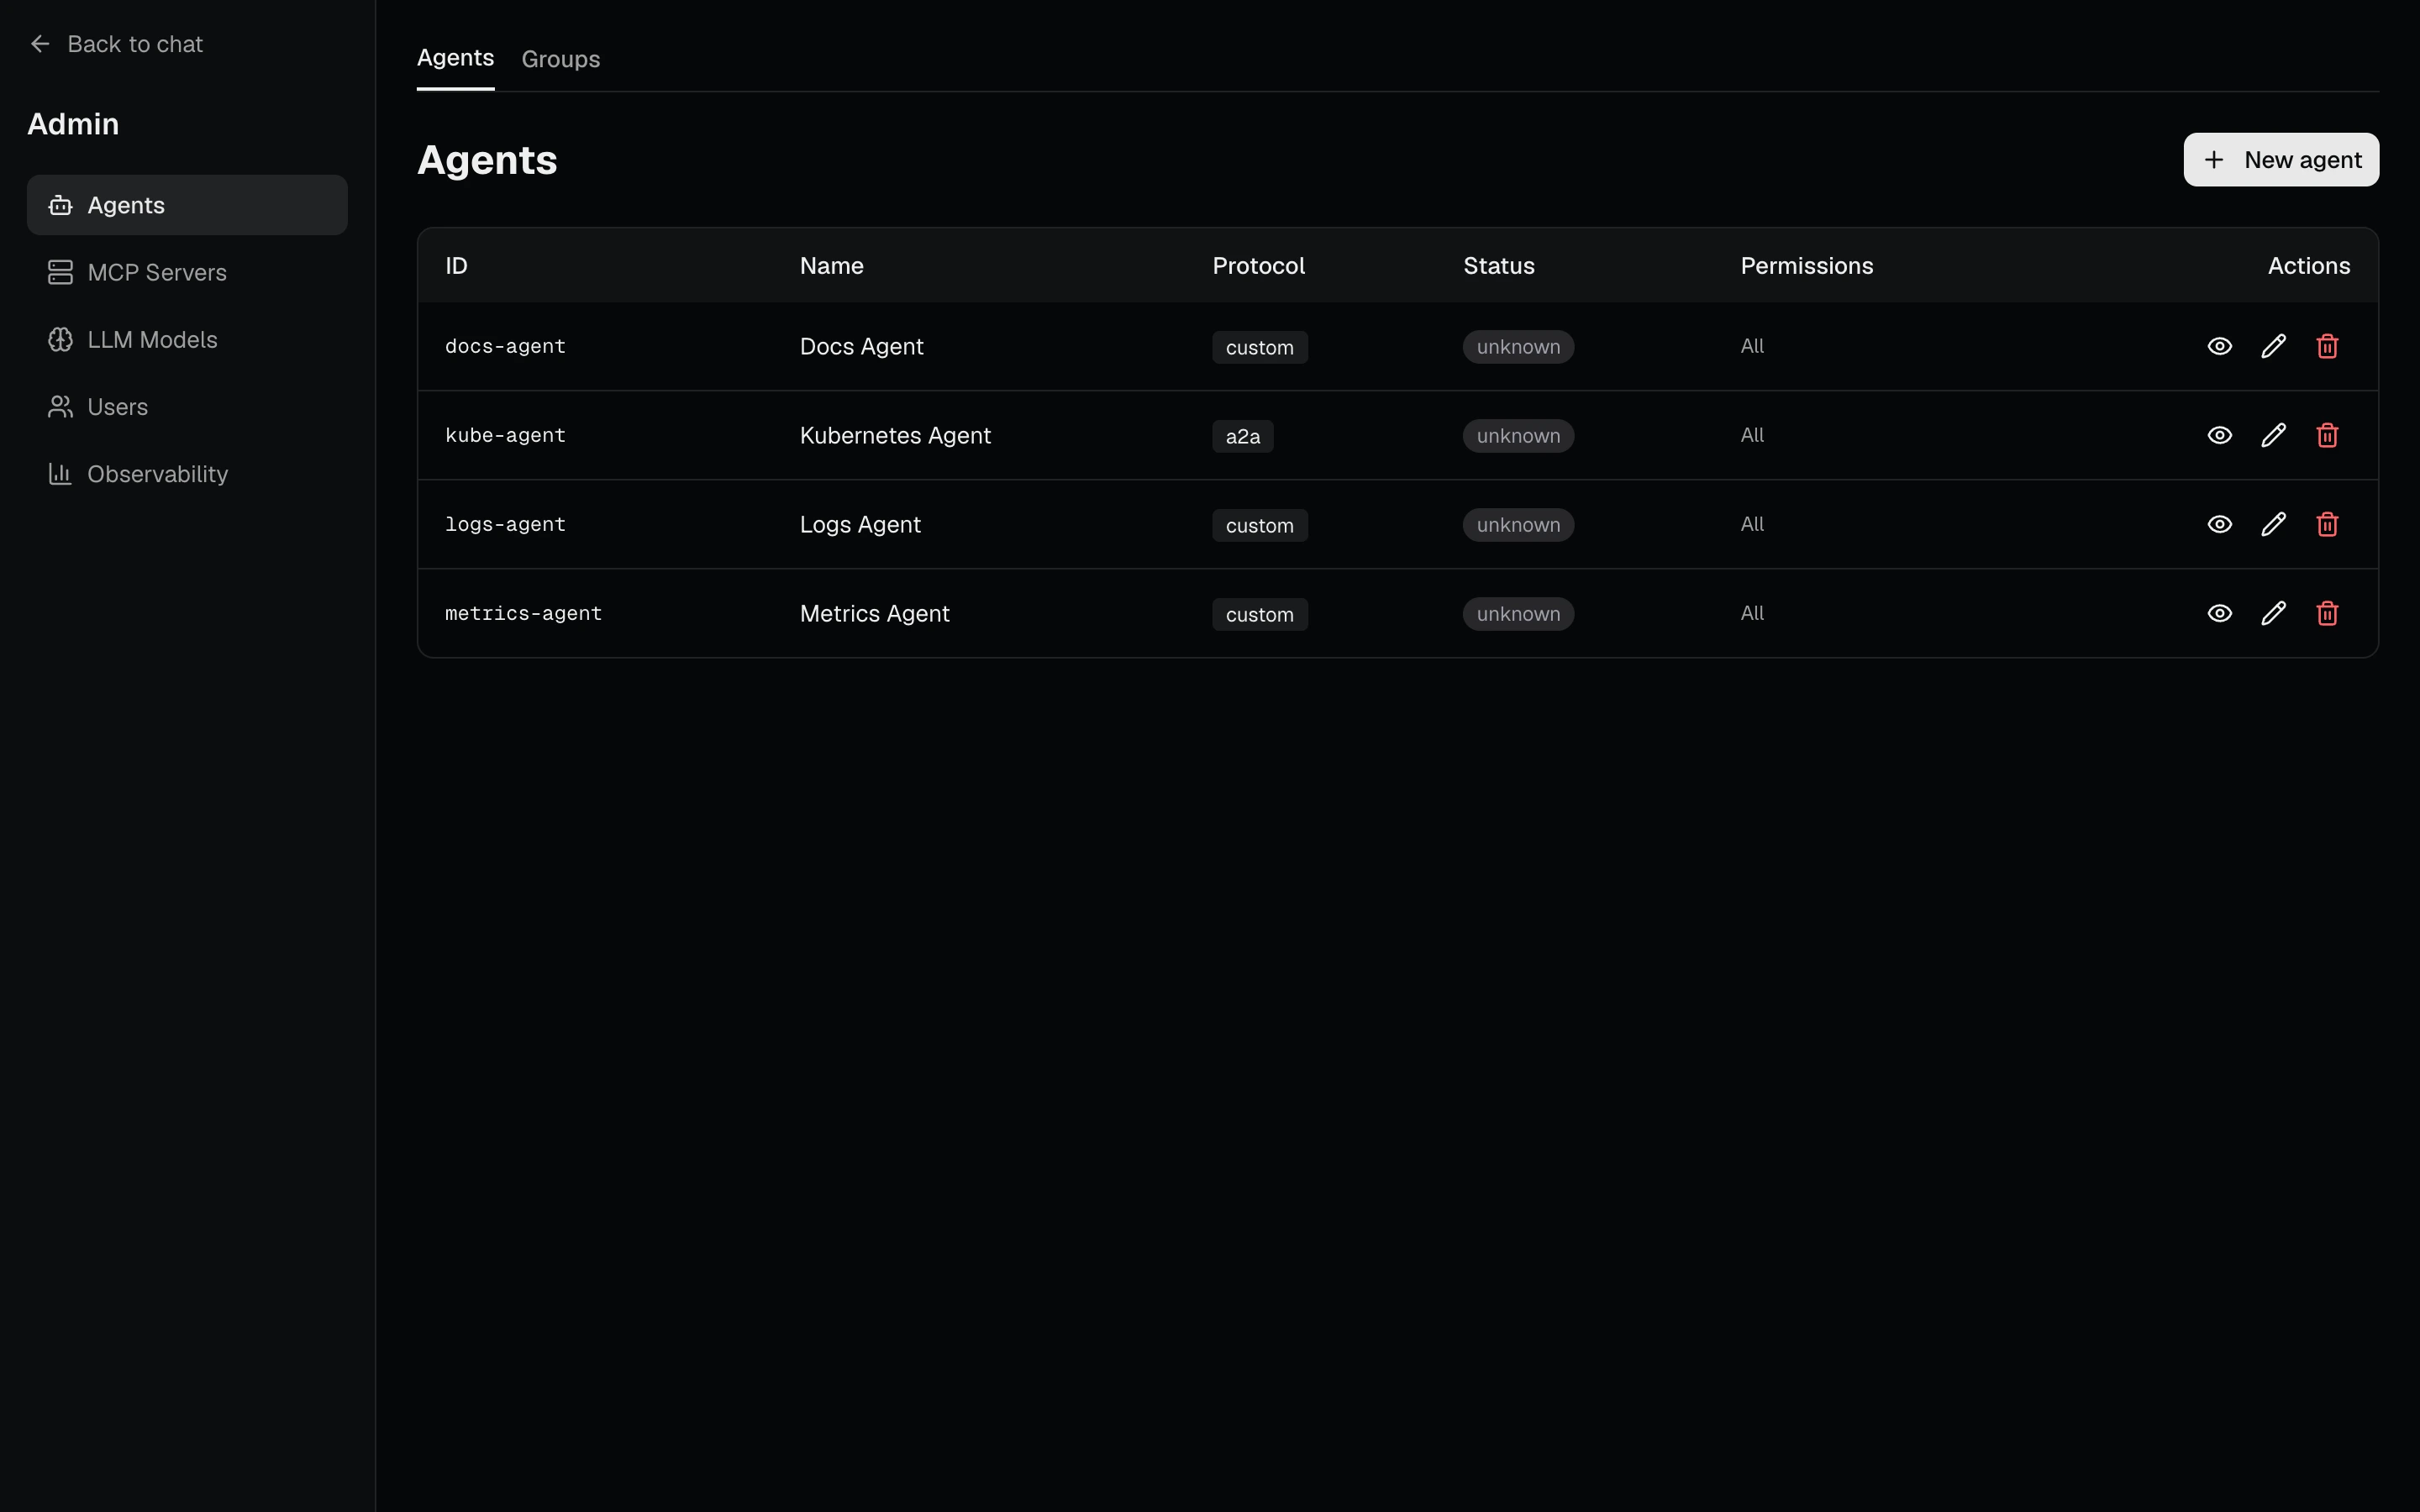Click the Name column header
Screen dimensions: 2420x1512
(831, 266)
